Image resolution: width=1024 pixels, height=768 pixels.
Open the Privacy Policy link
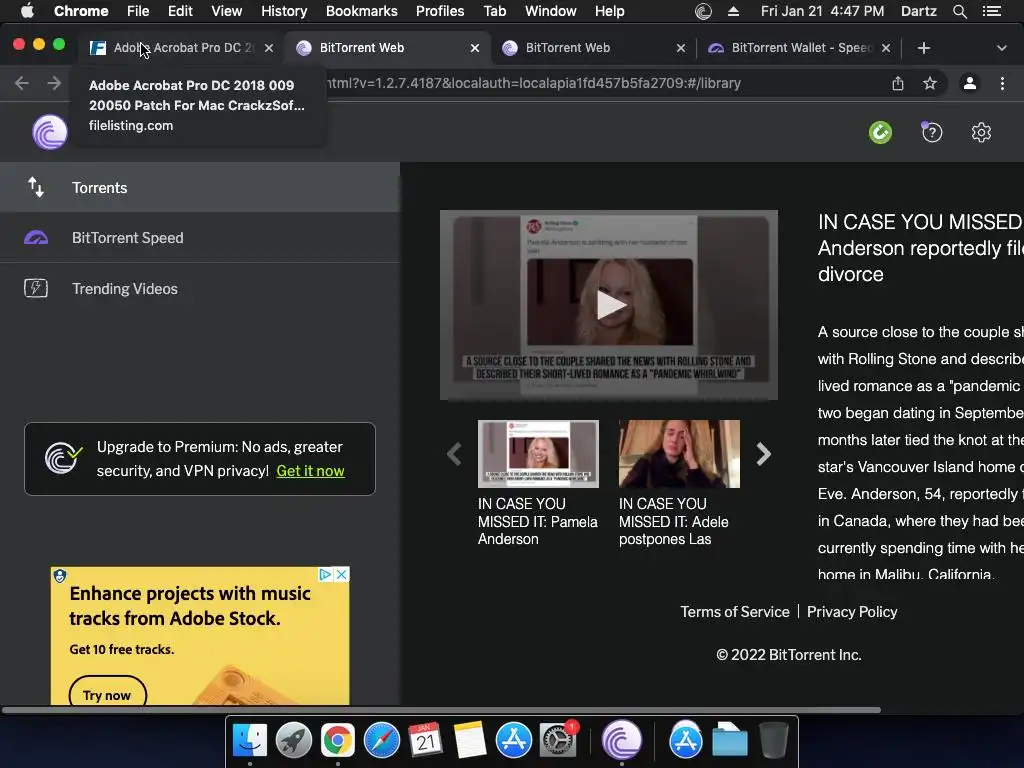click(852, 612)
